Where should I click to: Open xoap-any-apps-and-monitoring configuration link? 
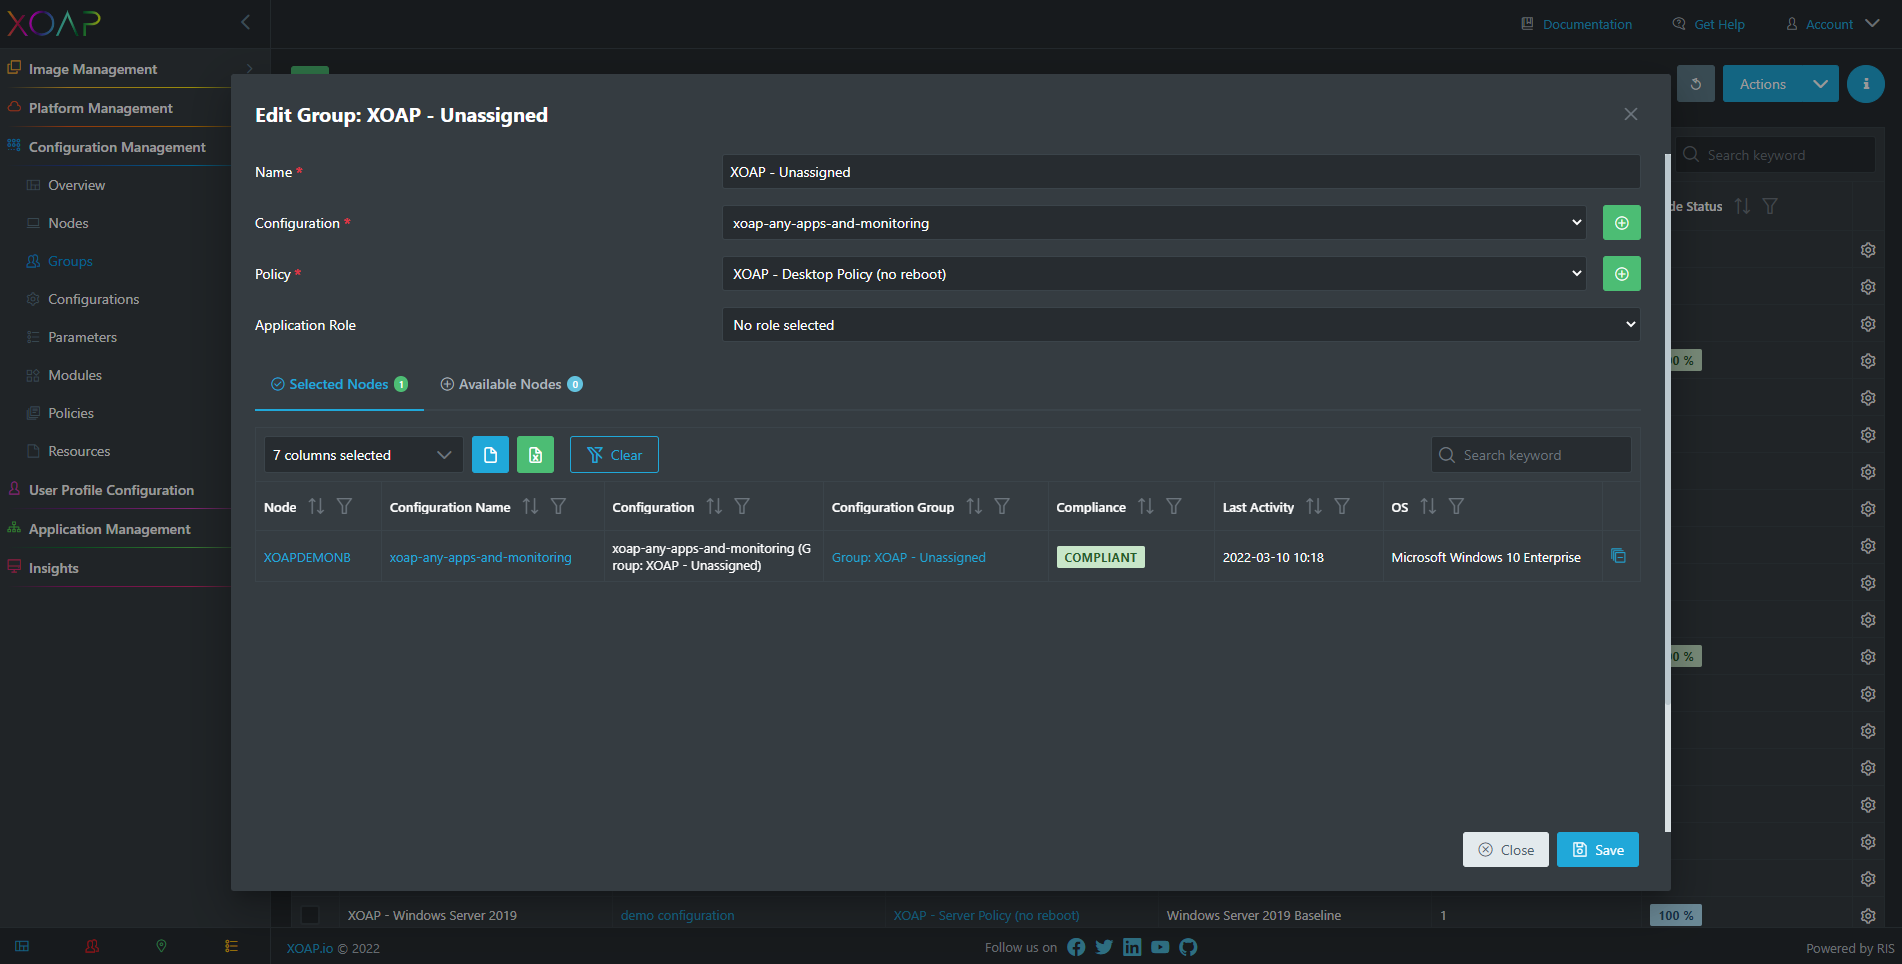coord(480,558)
